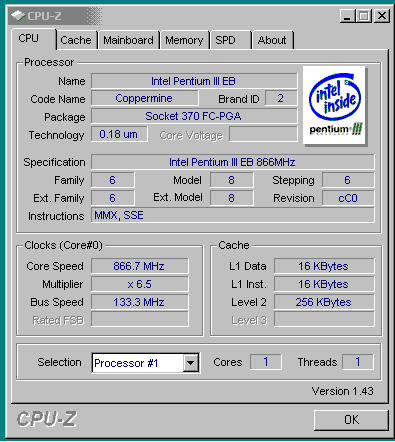Open the Processor selection dropdown arrow
Screen dimensions: 395x442
tap(191, 362)
